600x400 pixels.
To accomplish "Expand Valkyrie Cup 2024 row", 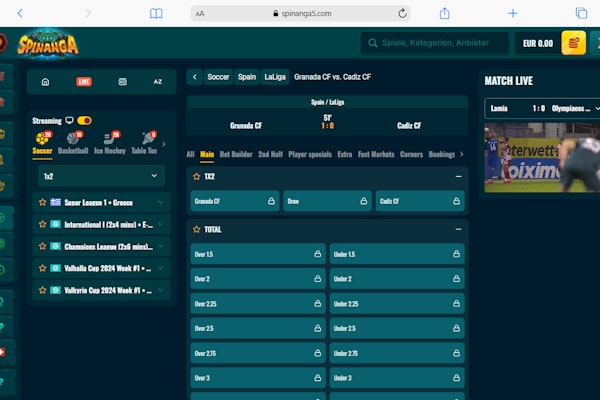I will (x=161, y=290).
